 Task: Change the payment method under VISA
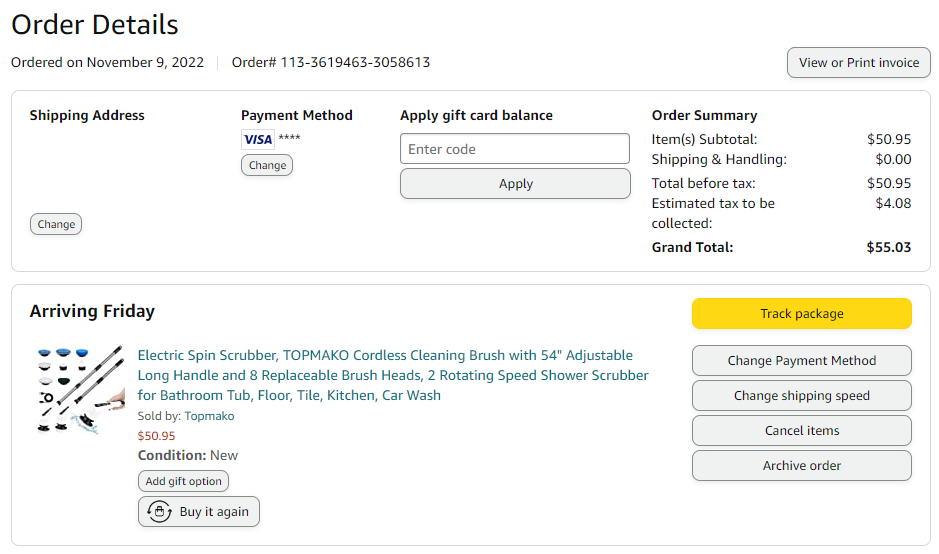point(267,165)
